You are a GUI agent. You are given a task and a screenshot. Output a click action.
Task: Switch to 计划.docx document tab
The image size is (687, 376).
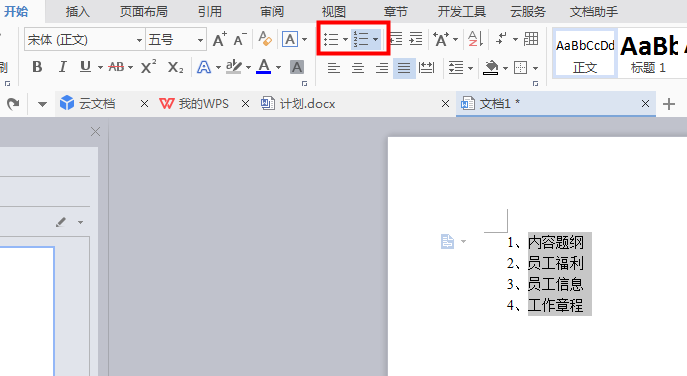tap(307, 104)
